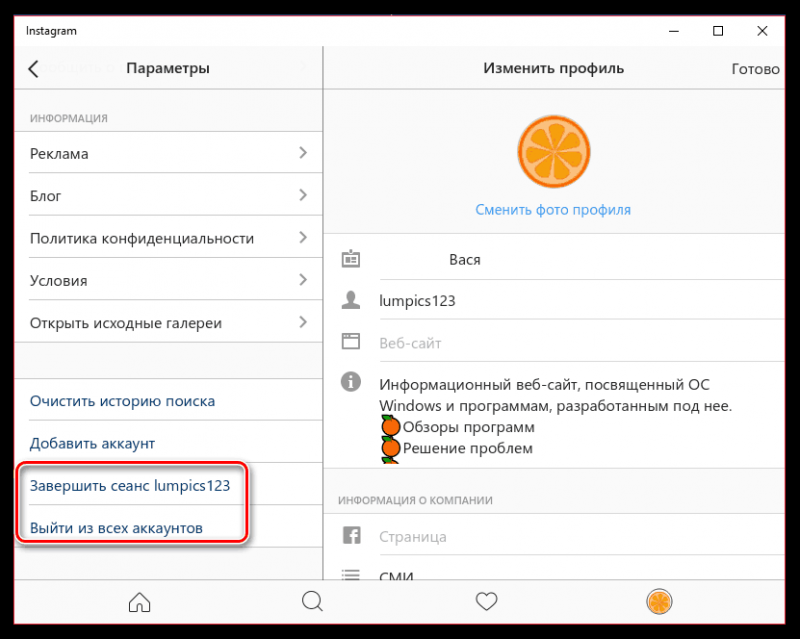Open the heart Activity tab
Screen dimensions: 800x639
click(x=486, y=601)
